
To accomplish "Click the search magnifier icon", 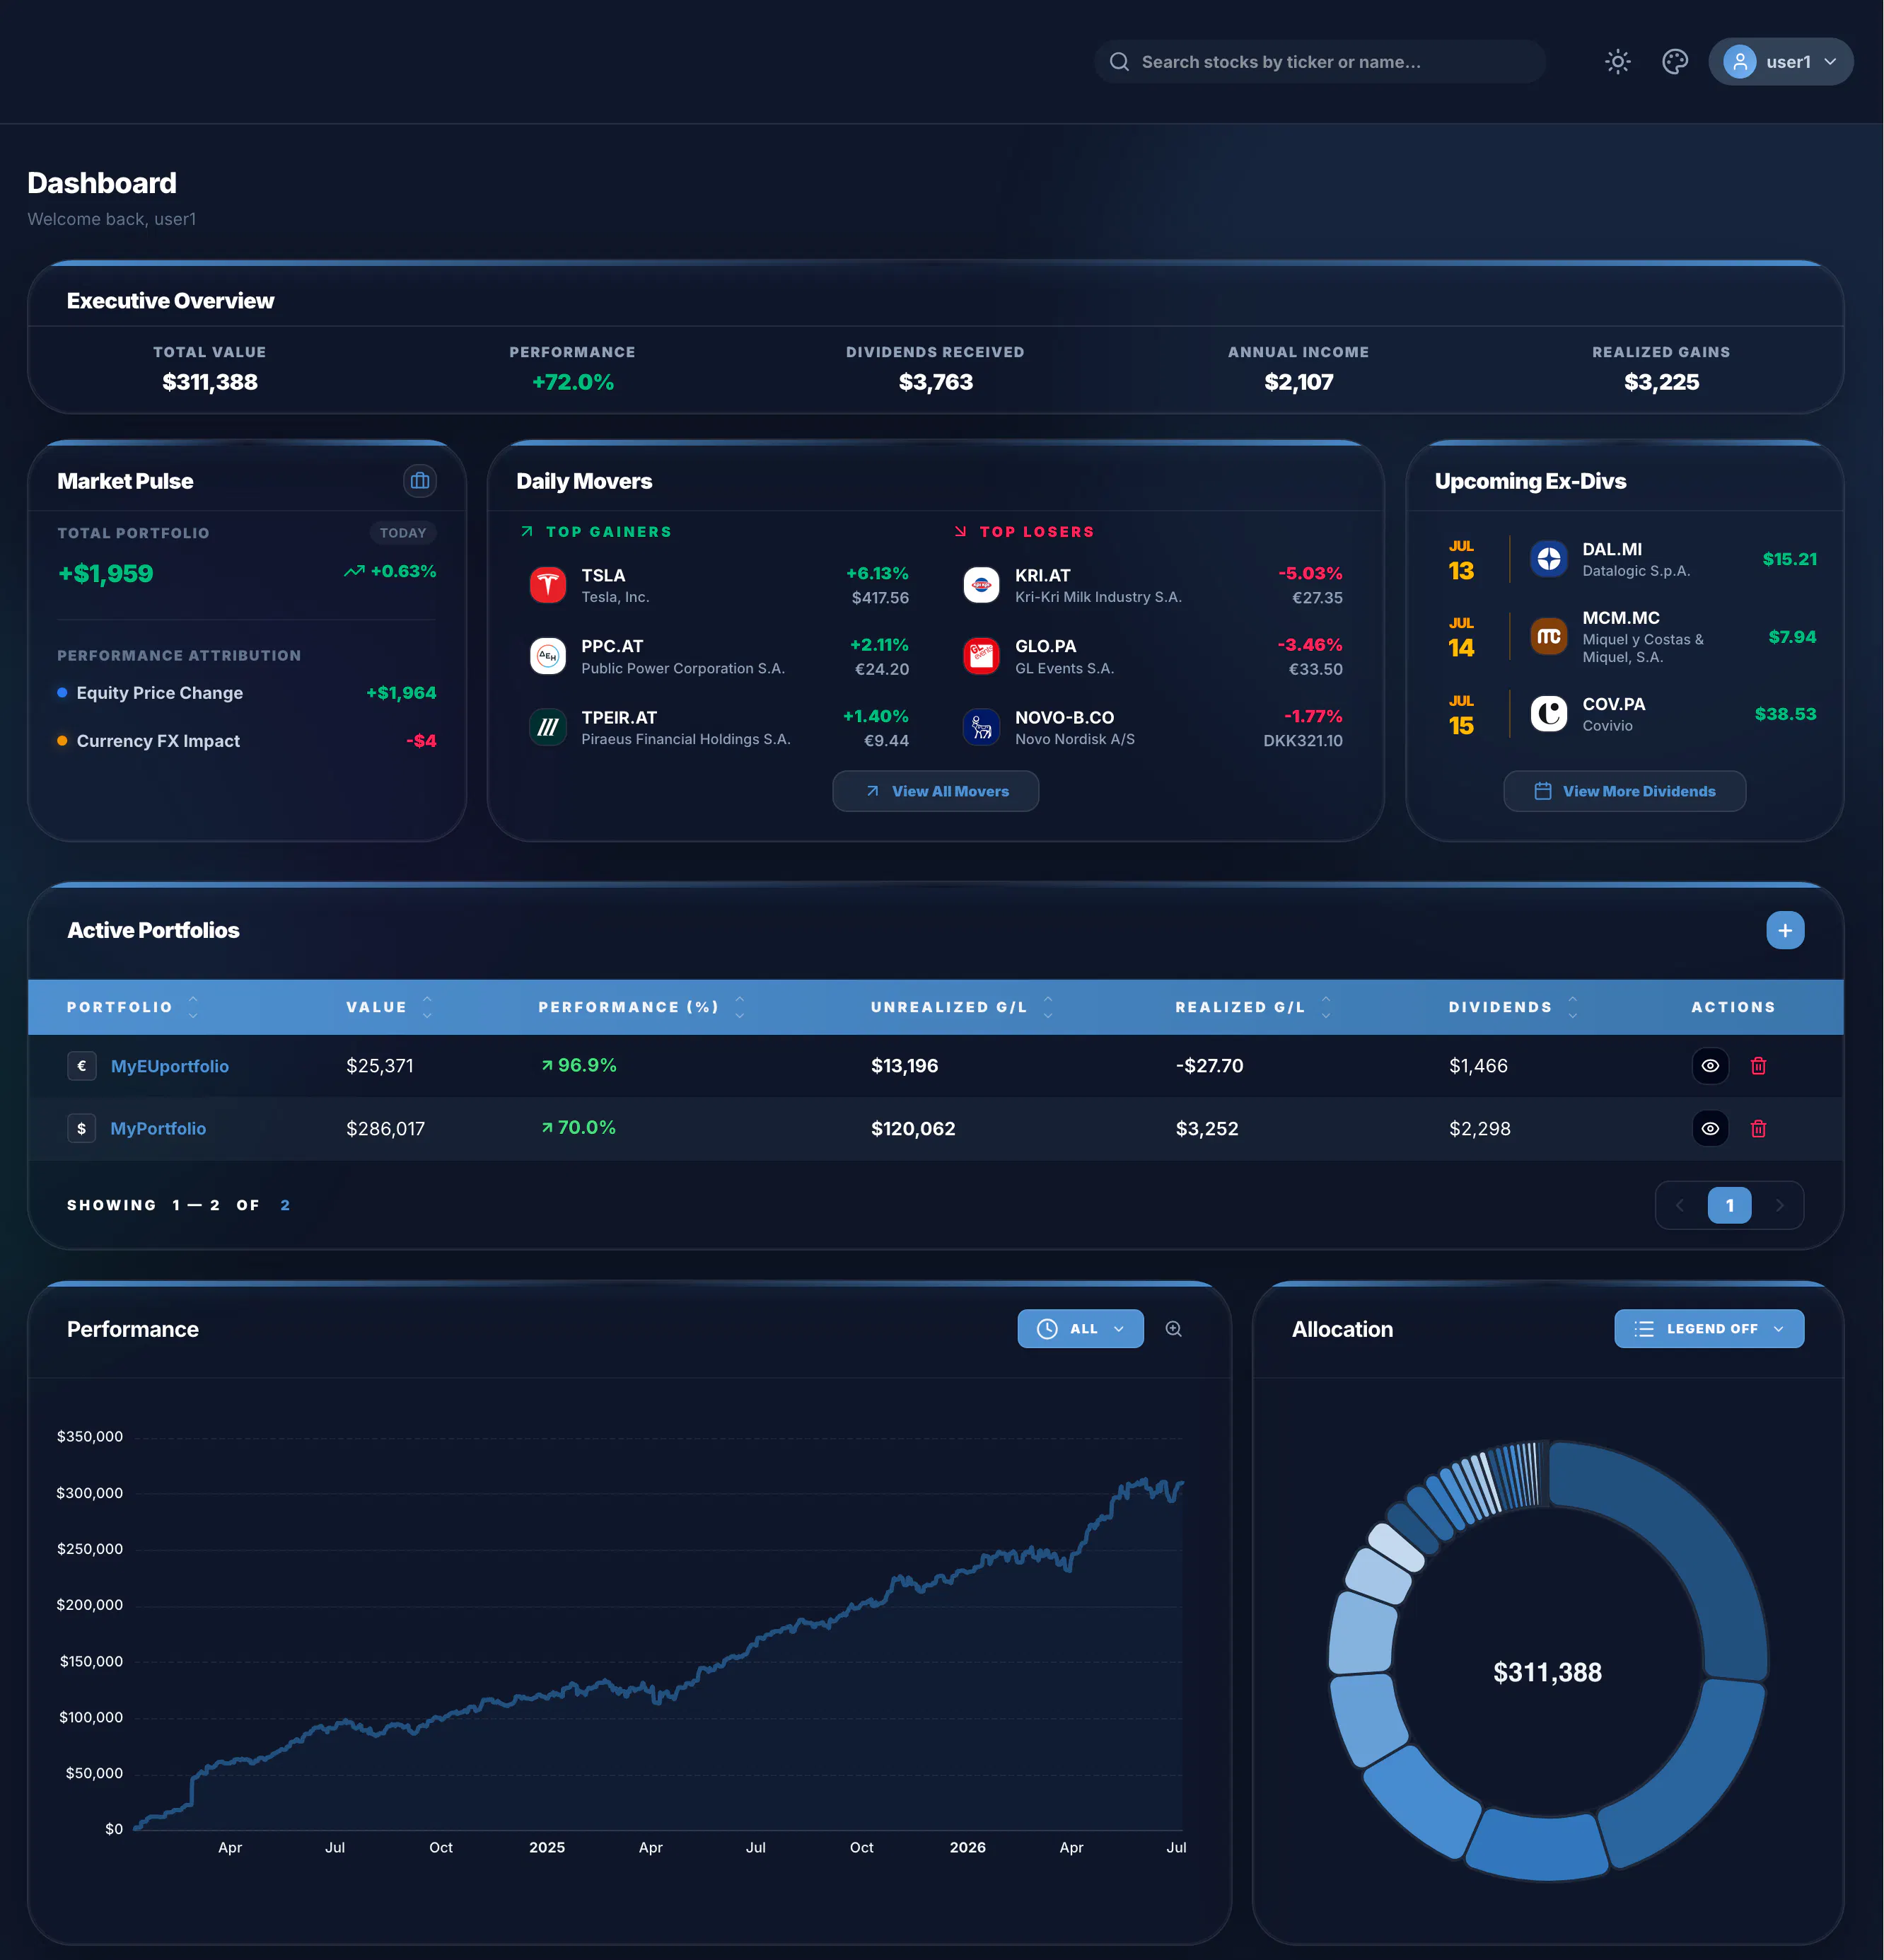I will click(x=1119, y=62).
